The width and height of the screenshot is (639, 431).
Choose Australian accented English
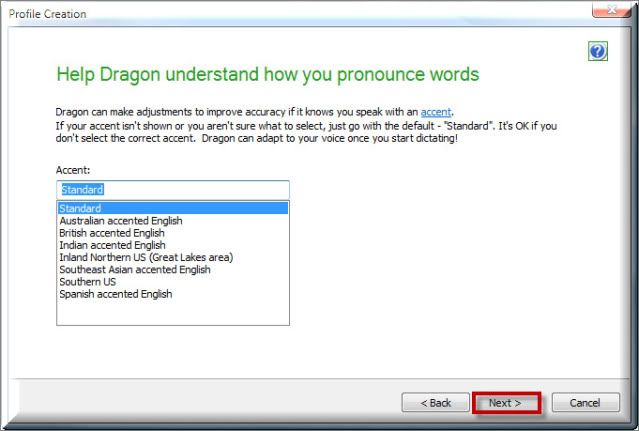click(x=173, y=221)
